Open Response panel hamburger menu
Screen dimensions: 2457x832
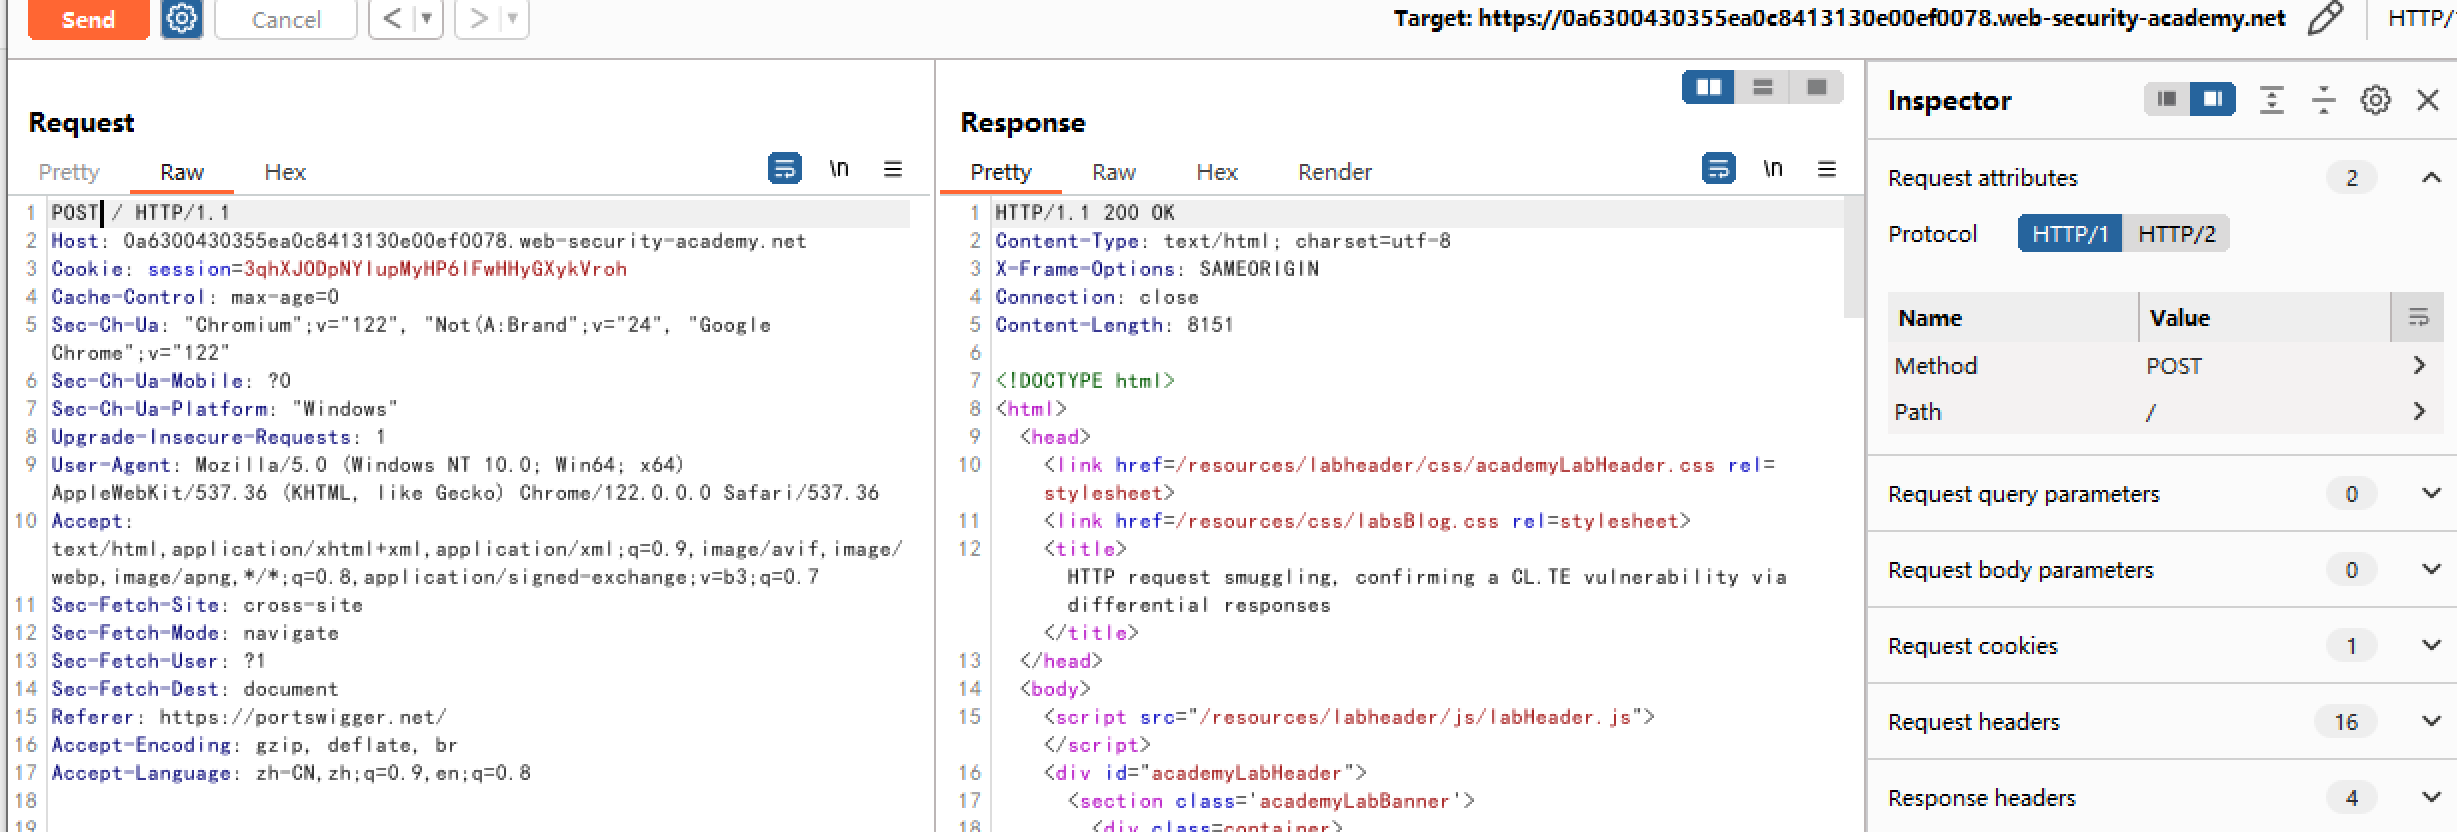(x=1826, y=169)
